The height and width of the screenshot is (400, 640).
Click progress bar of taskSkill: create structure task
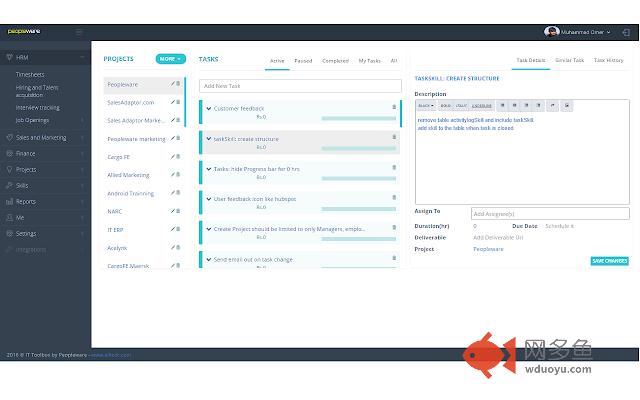357,147
